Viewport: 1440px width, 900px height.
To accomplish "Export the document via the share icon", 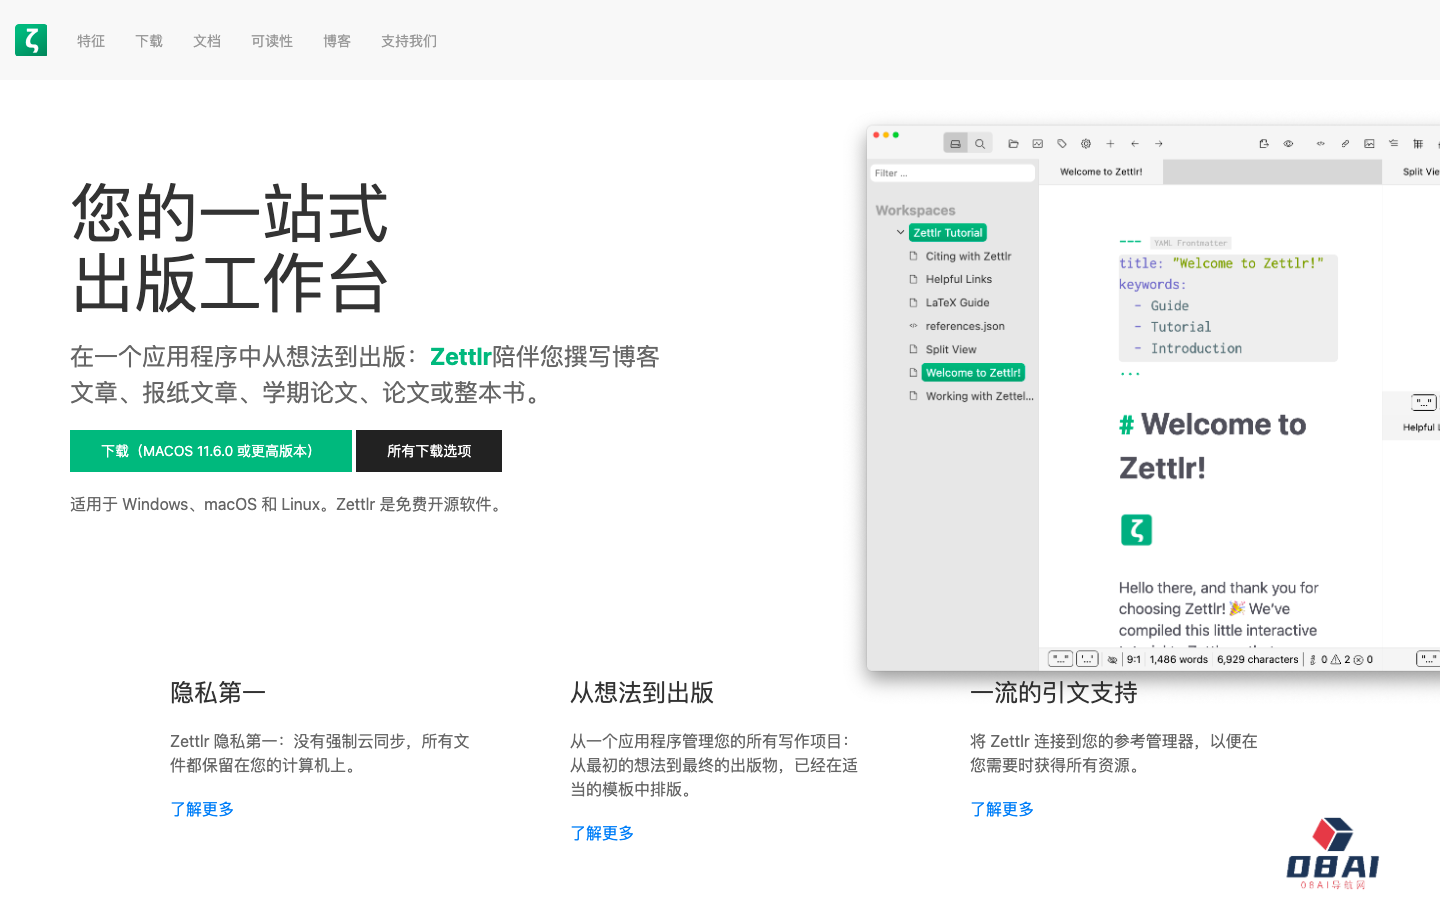I will click(x=1263, y=143).
